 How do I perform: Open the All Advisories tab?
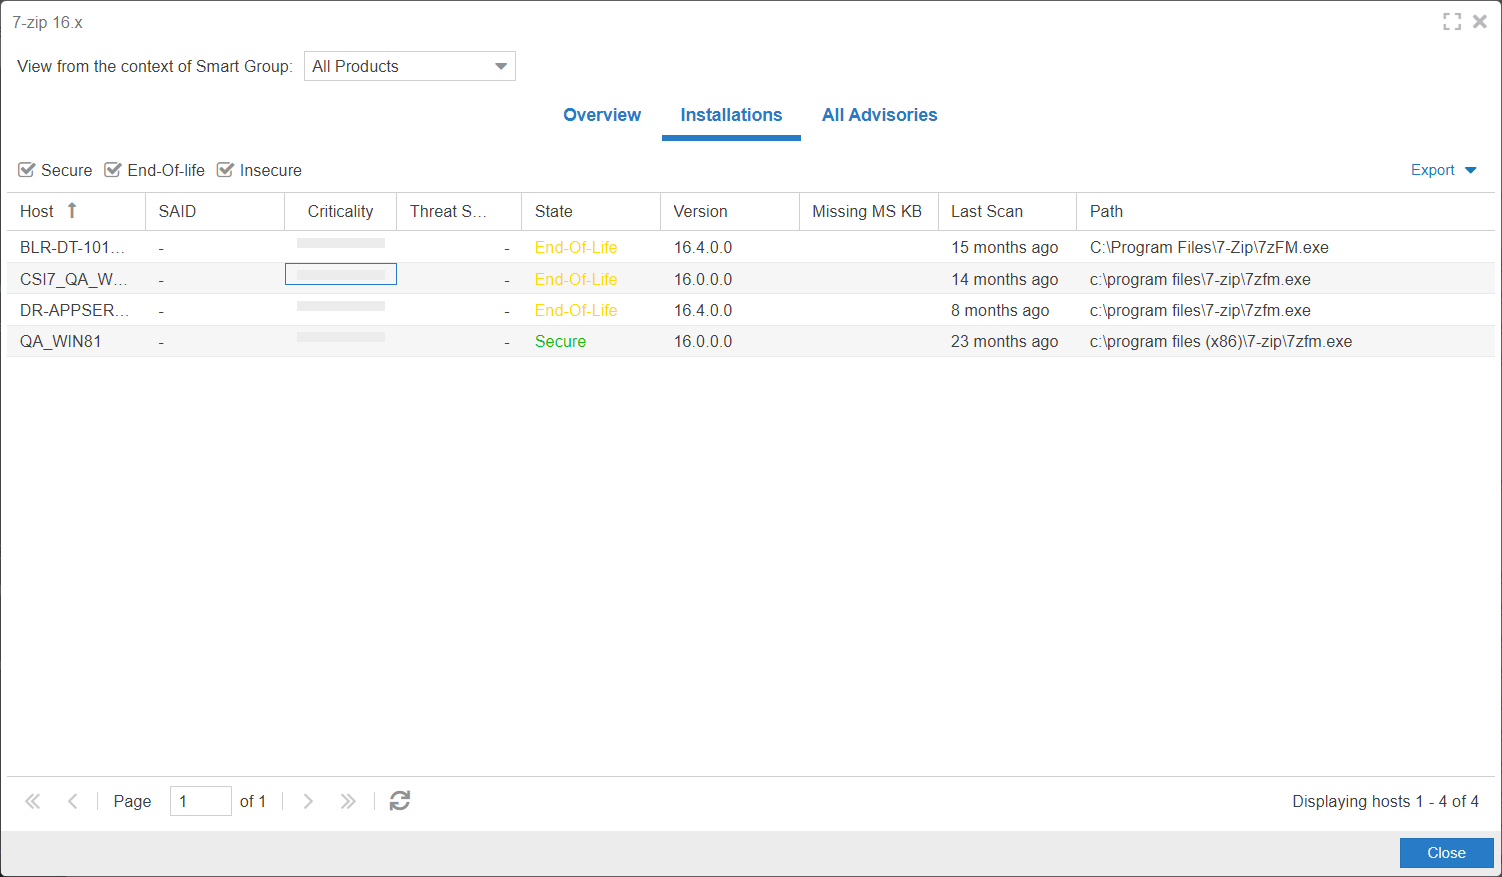coord(880,115)
